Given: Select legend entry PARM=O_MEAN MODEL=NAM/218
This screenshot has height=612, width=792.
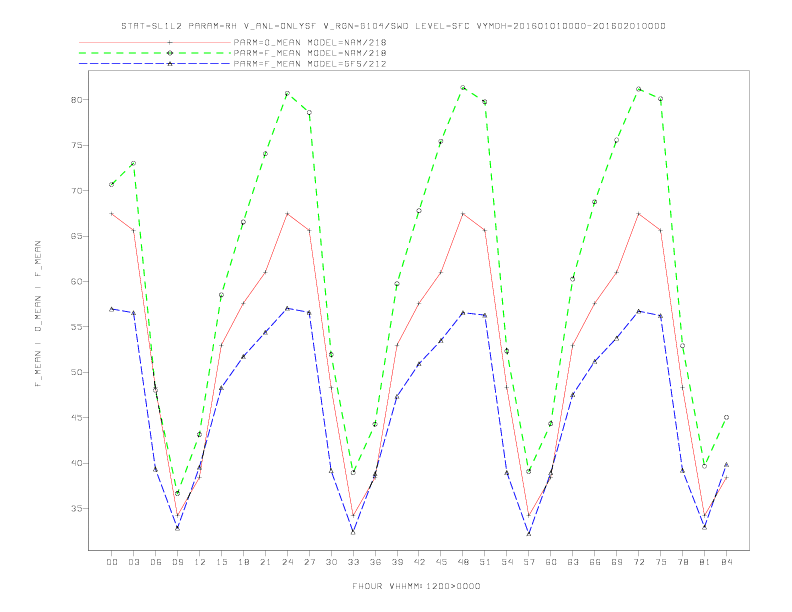Looking at the screenshot, I should click(310, 42).
